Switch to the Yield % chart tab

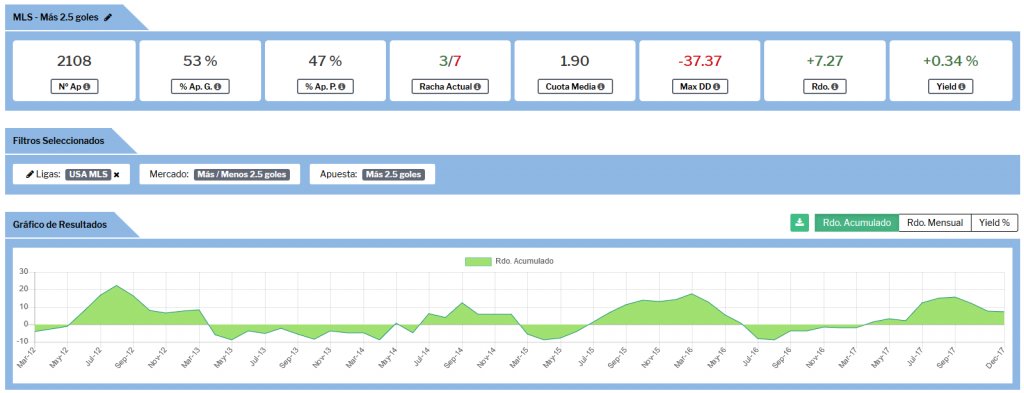pos(995,223)
